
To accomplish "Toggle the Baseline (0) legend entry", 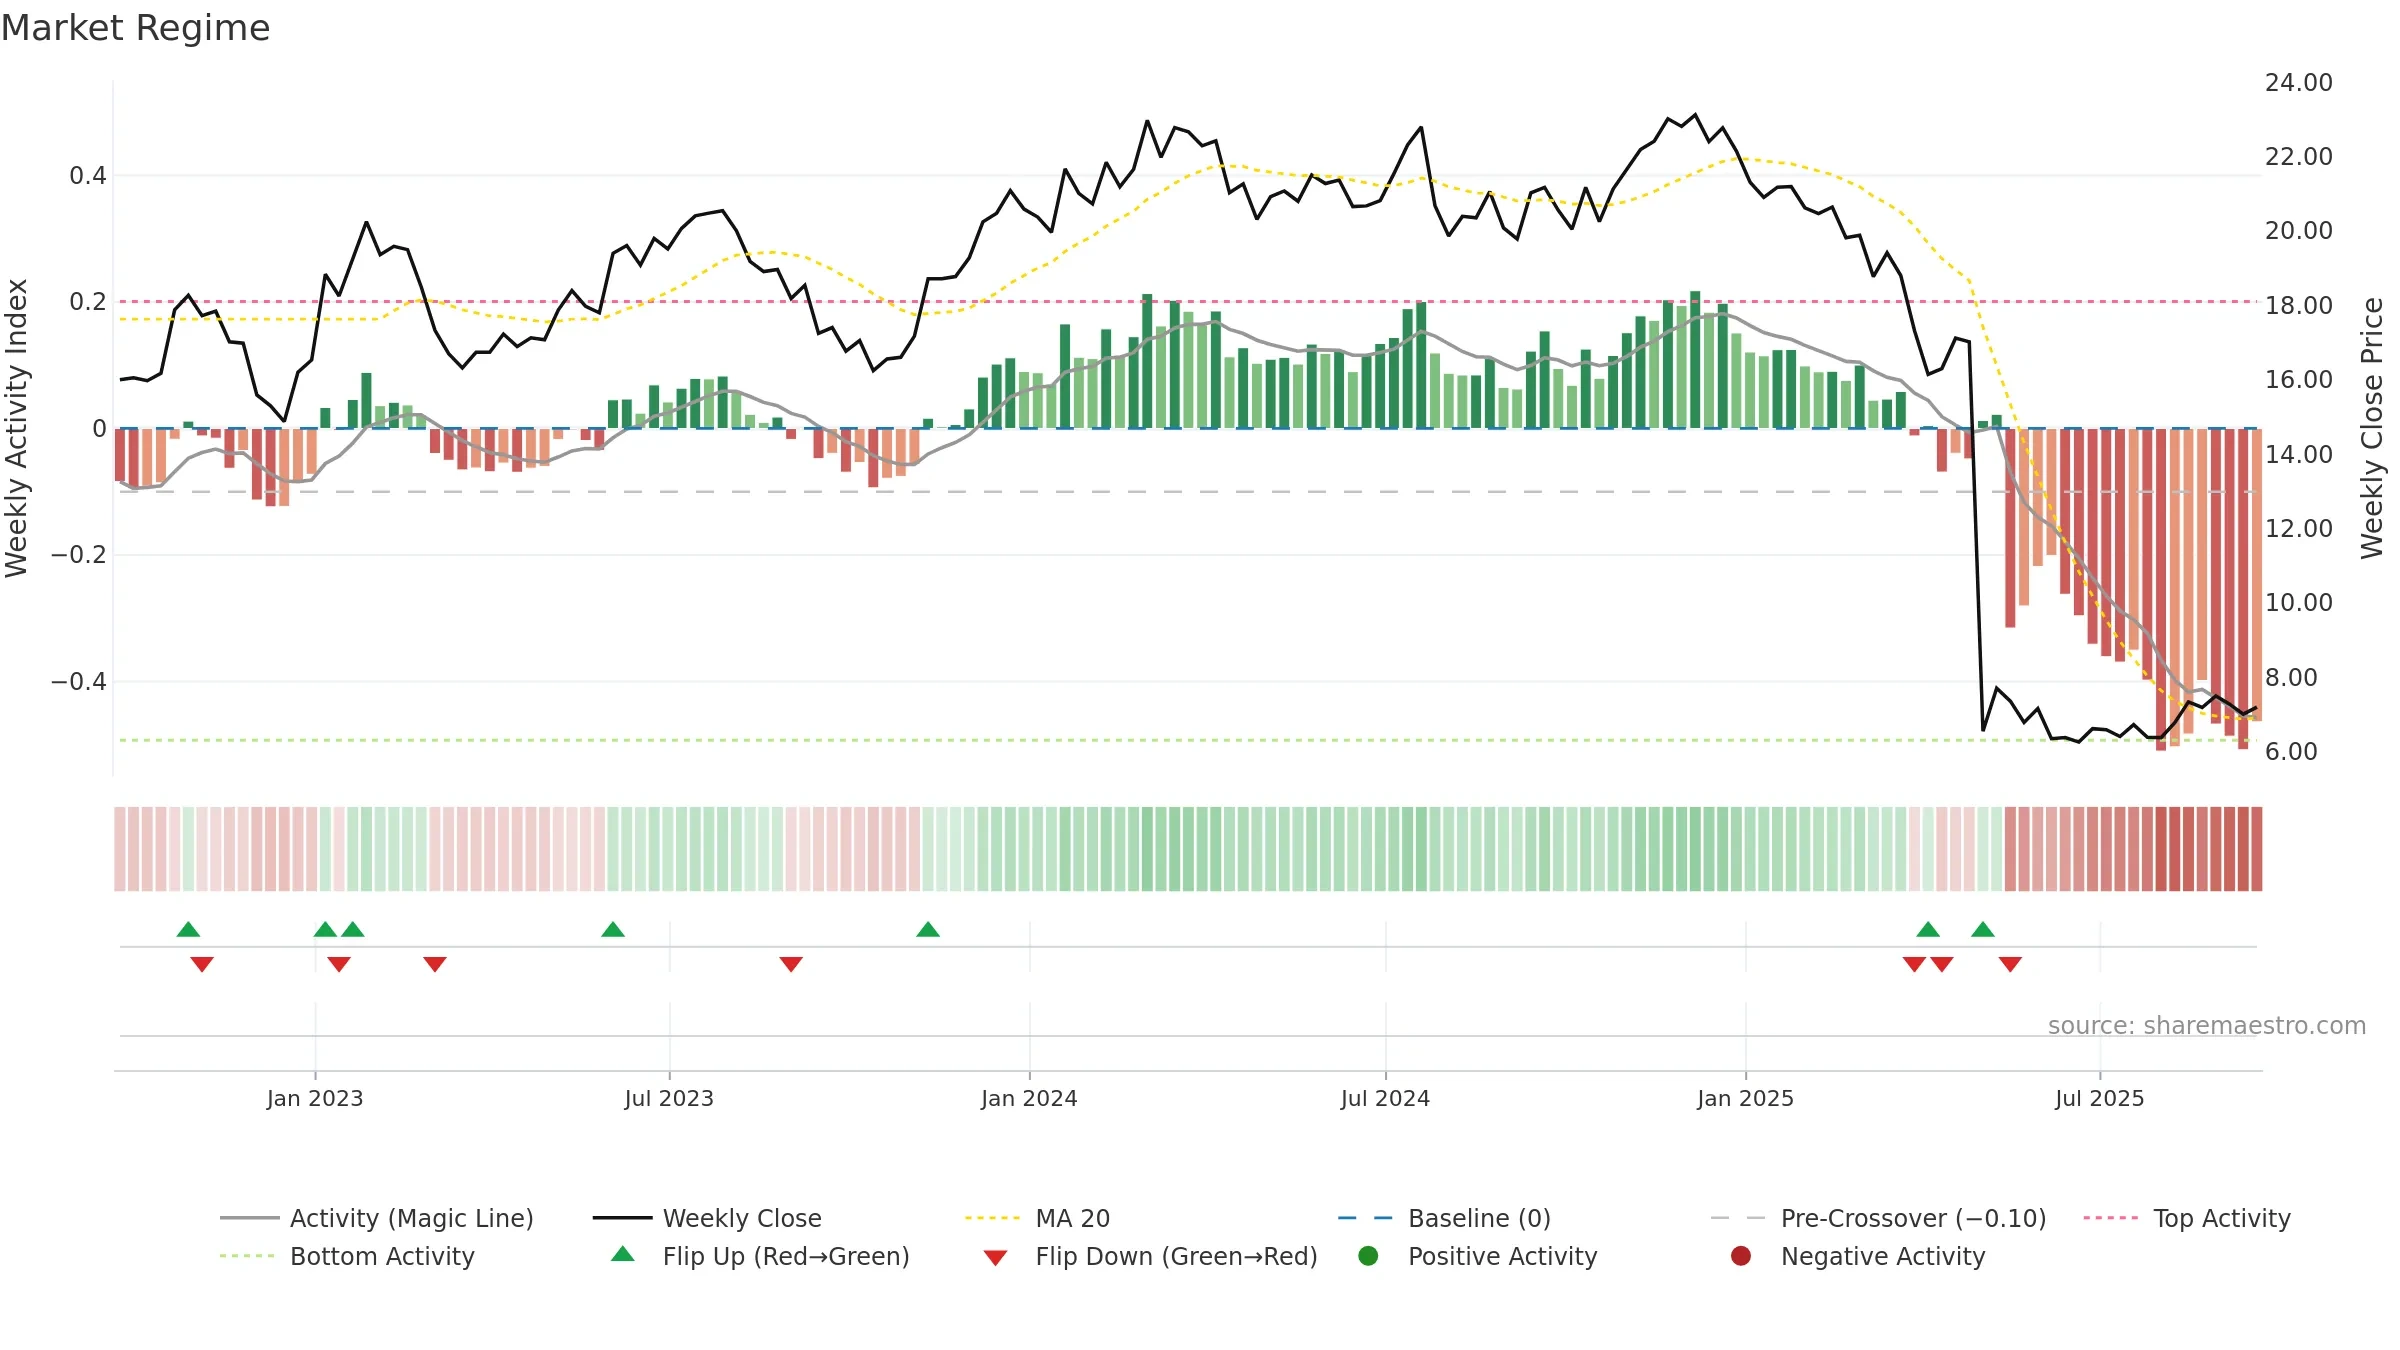I will click(1444, 1218).
